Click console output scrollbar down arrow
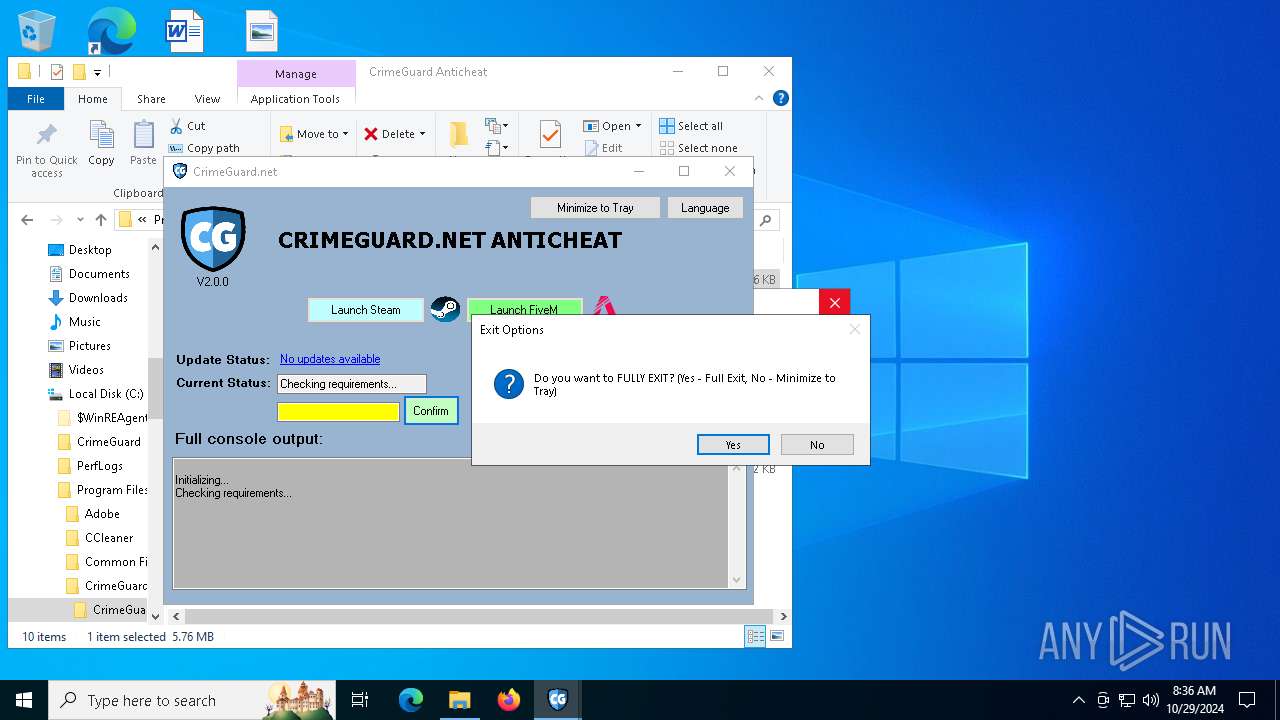This screenshot has height=720, width=1280. pos(737,580)
